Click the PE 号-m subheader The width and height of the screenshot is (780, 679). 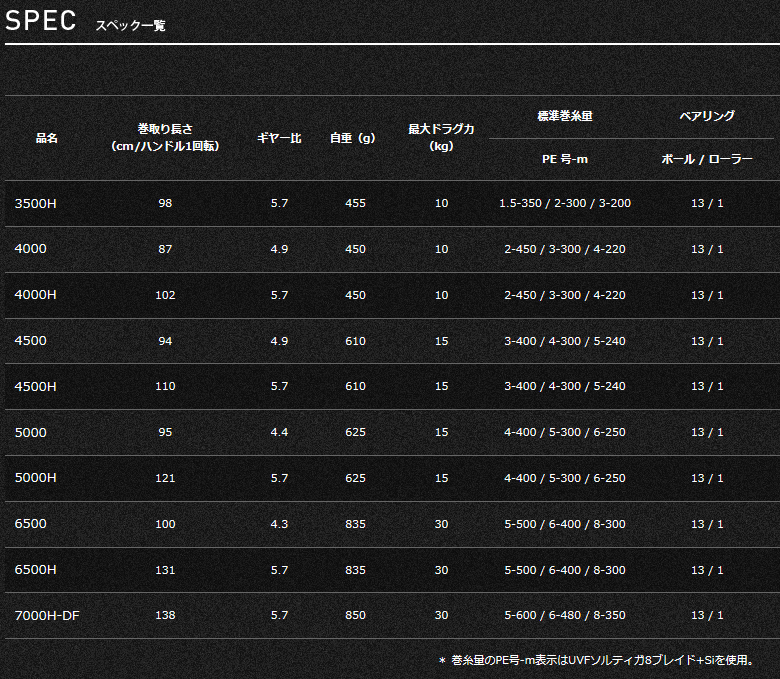pos(565,159)
